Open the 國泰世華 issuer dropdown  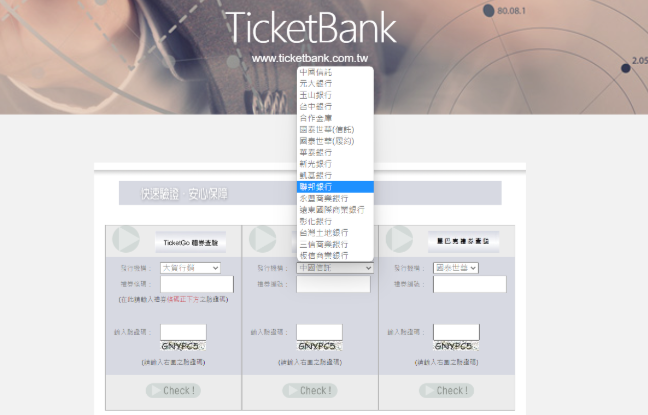pos(456,268)
